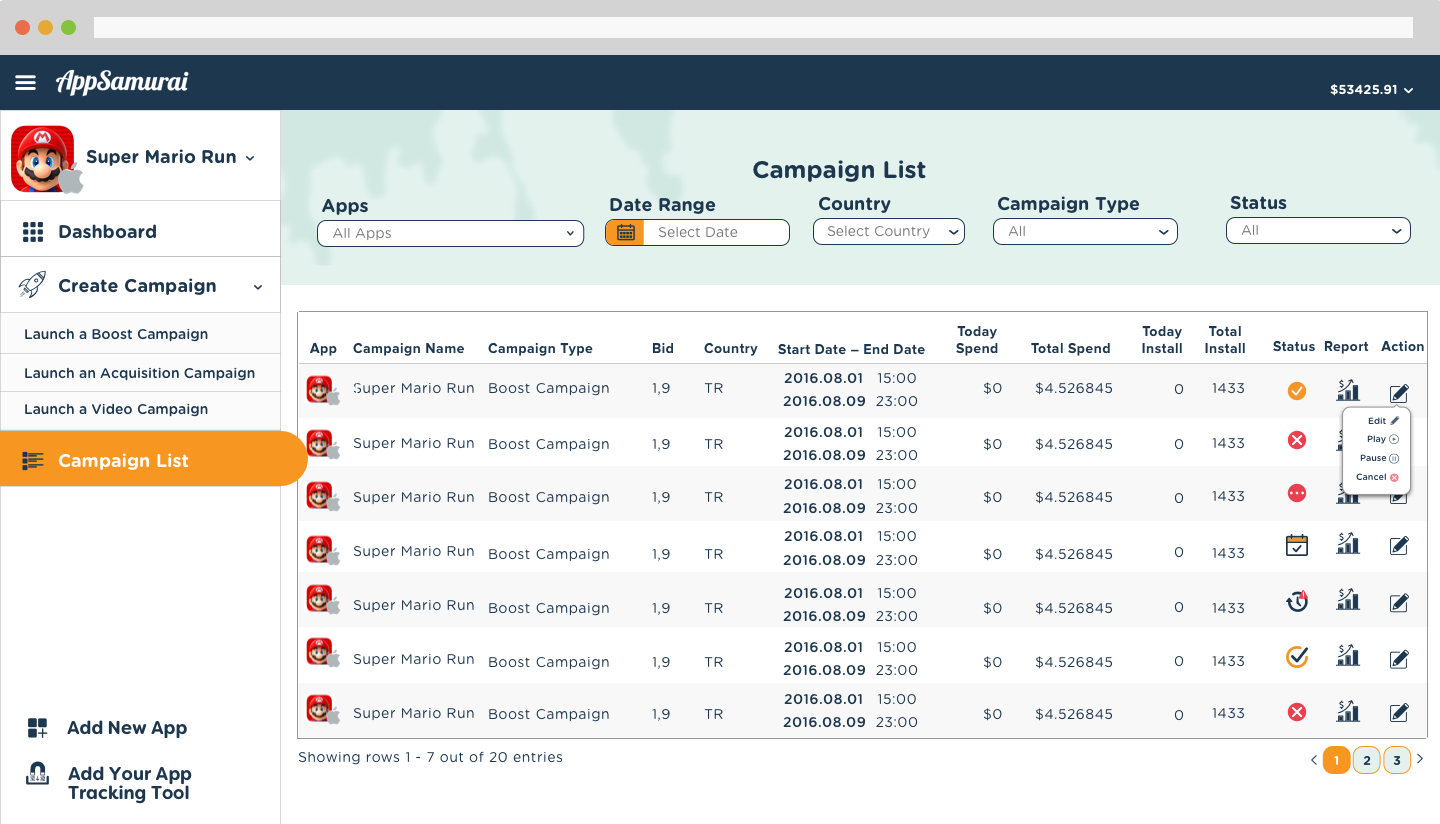Go to page 1 of the table

(1336, 760)
